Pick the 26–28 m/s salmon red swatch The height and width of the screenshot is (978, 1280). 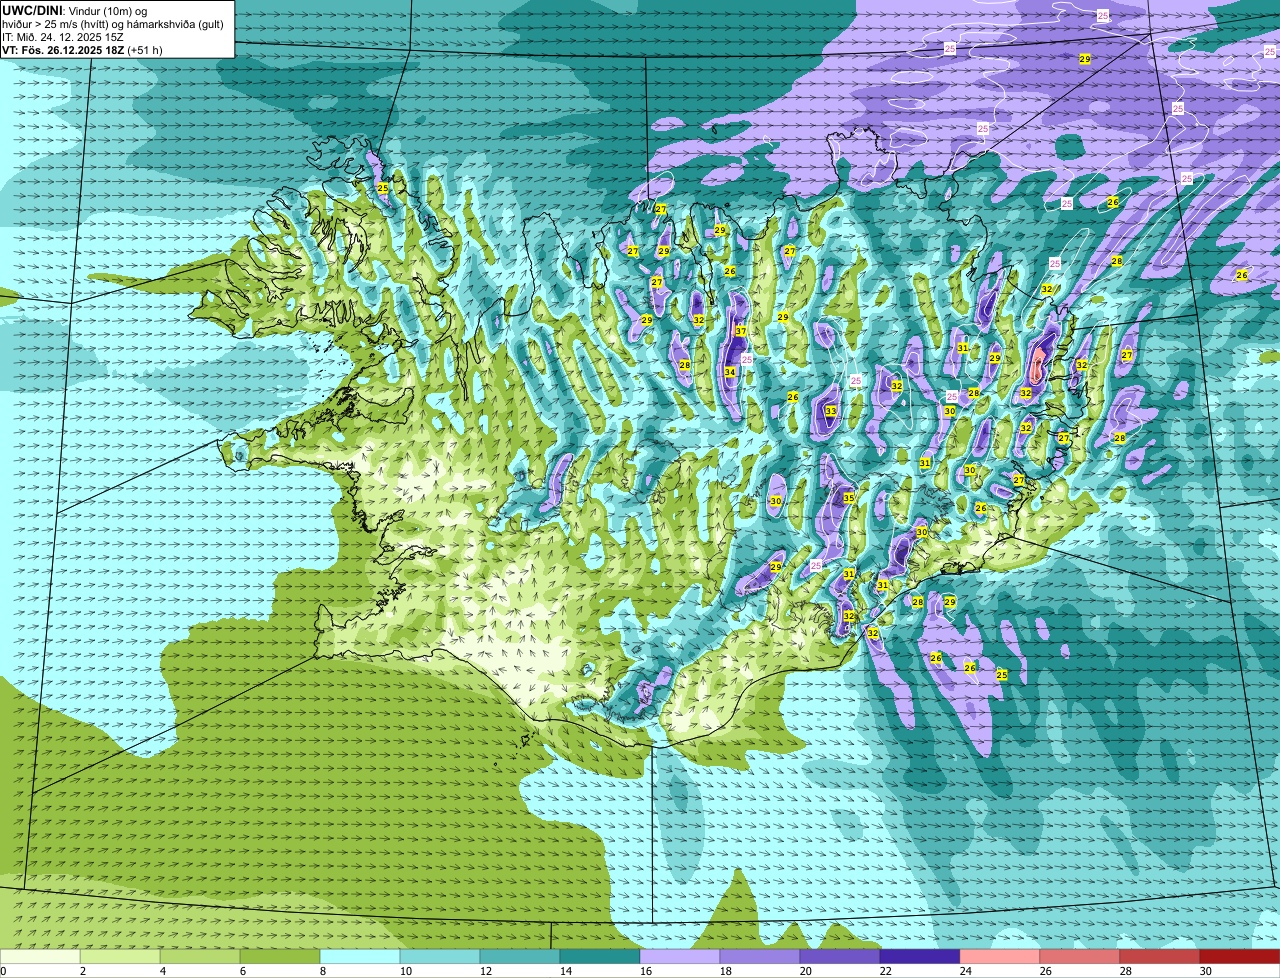(x=1080, y=956)
